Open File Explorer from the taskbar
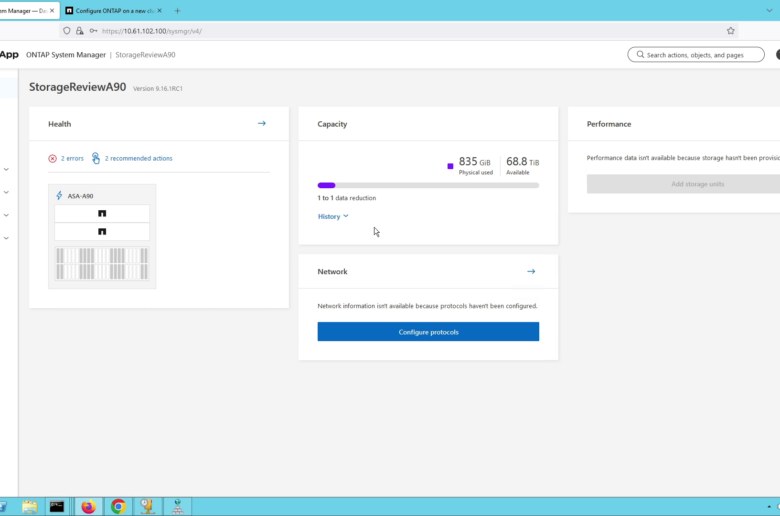The height and width of the screenshot is (516, 780). [30, 507]
